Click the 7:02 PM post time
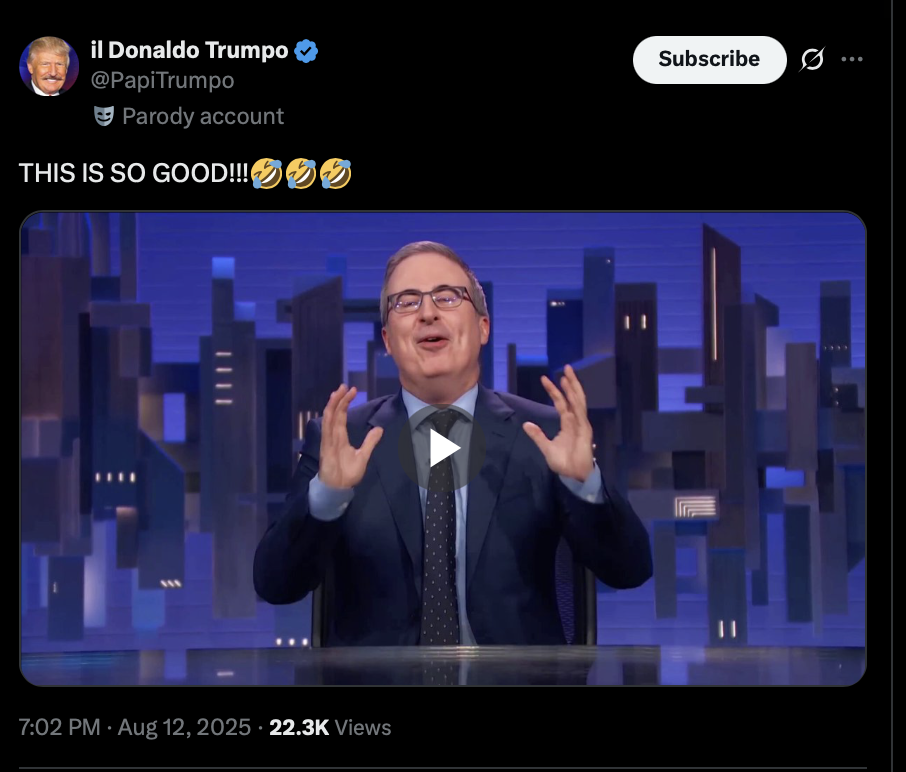 tap(60, 727)
